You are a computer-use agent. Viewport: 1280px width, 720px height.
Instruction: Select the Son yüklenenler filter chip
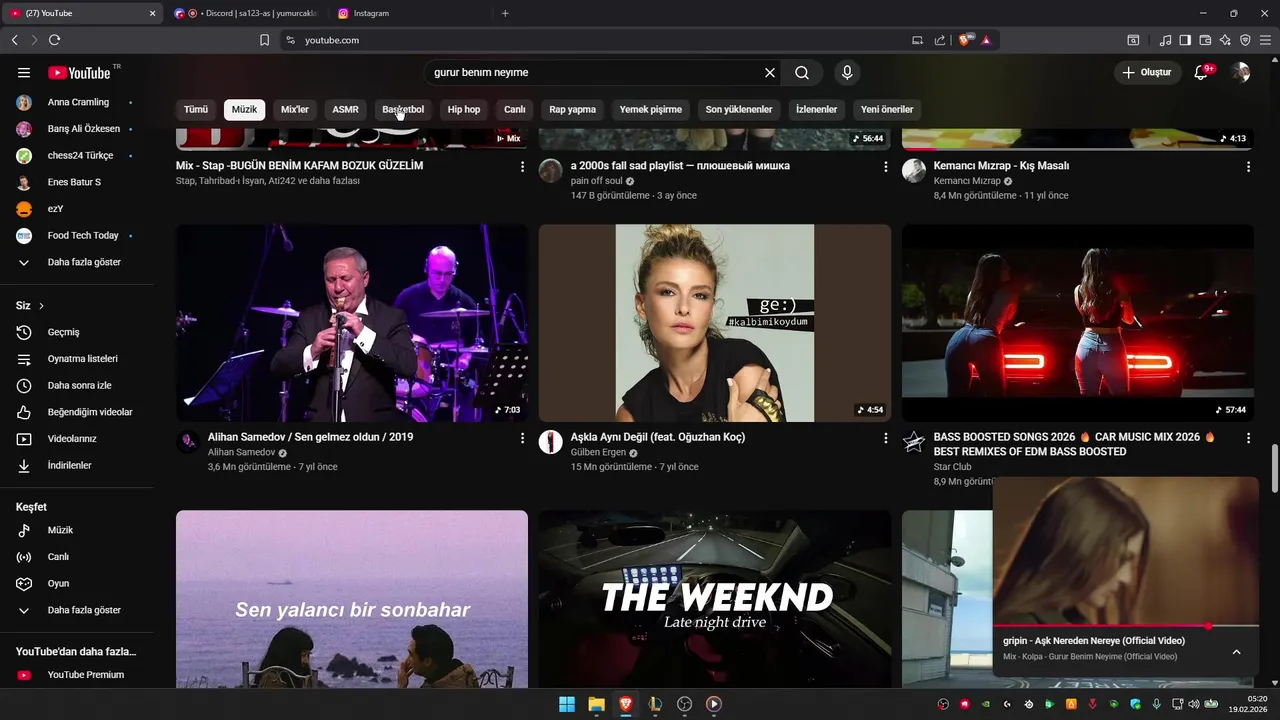click(x=739, y=109)
